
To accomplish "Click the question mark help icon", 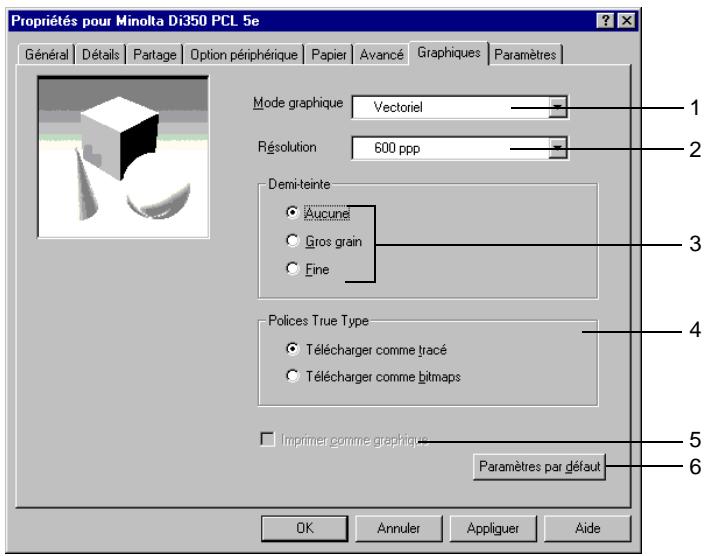I will [606, 21].
